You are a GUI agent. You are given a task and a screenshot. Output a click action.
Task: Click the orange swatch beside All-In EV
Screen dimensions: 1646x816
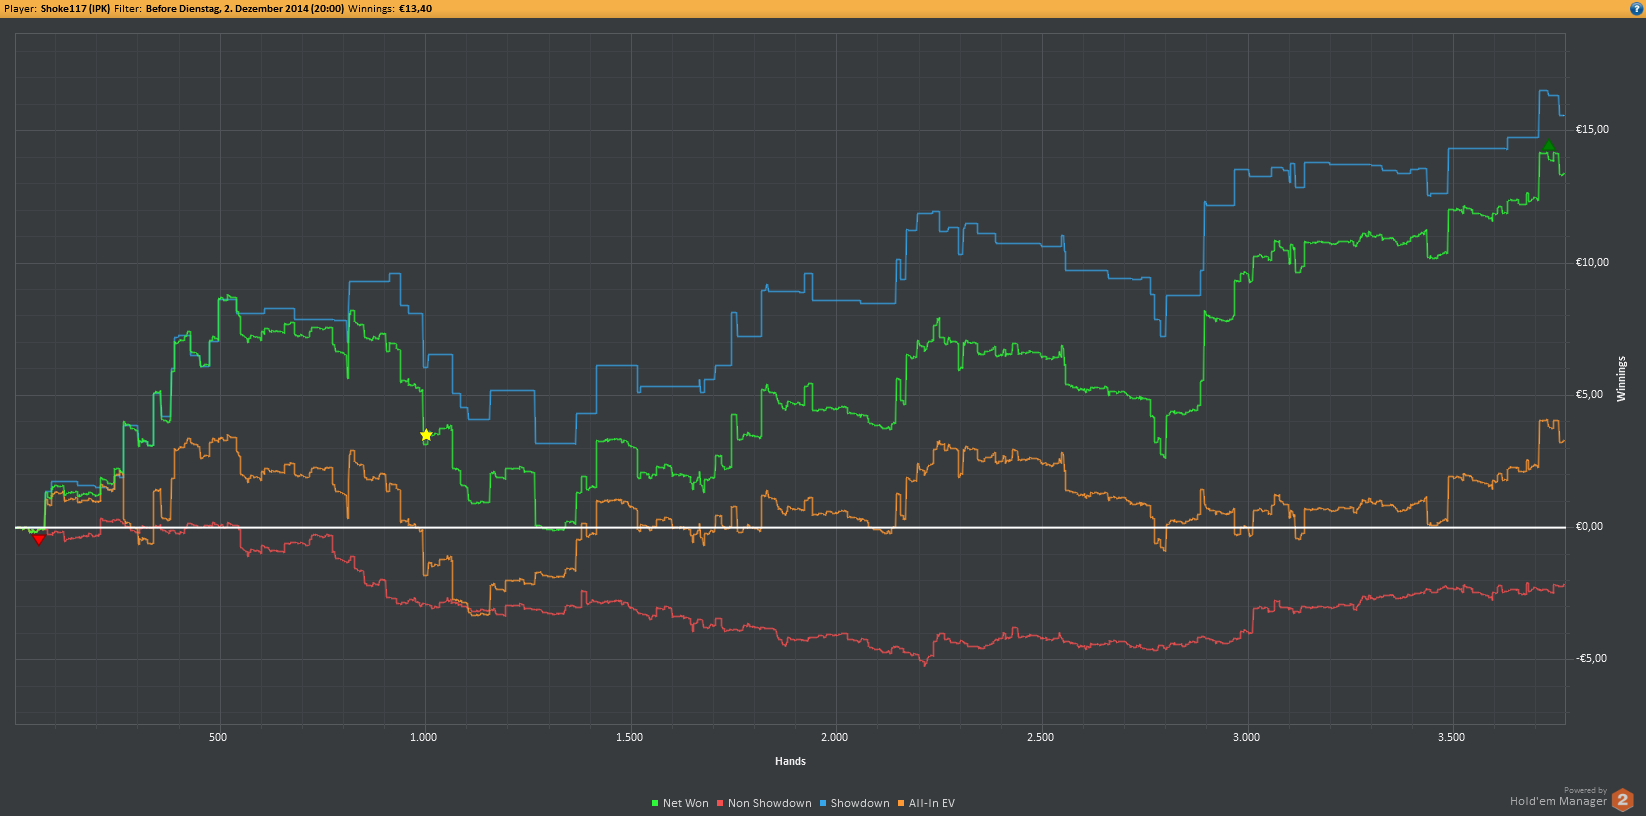click(901, 803)
